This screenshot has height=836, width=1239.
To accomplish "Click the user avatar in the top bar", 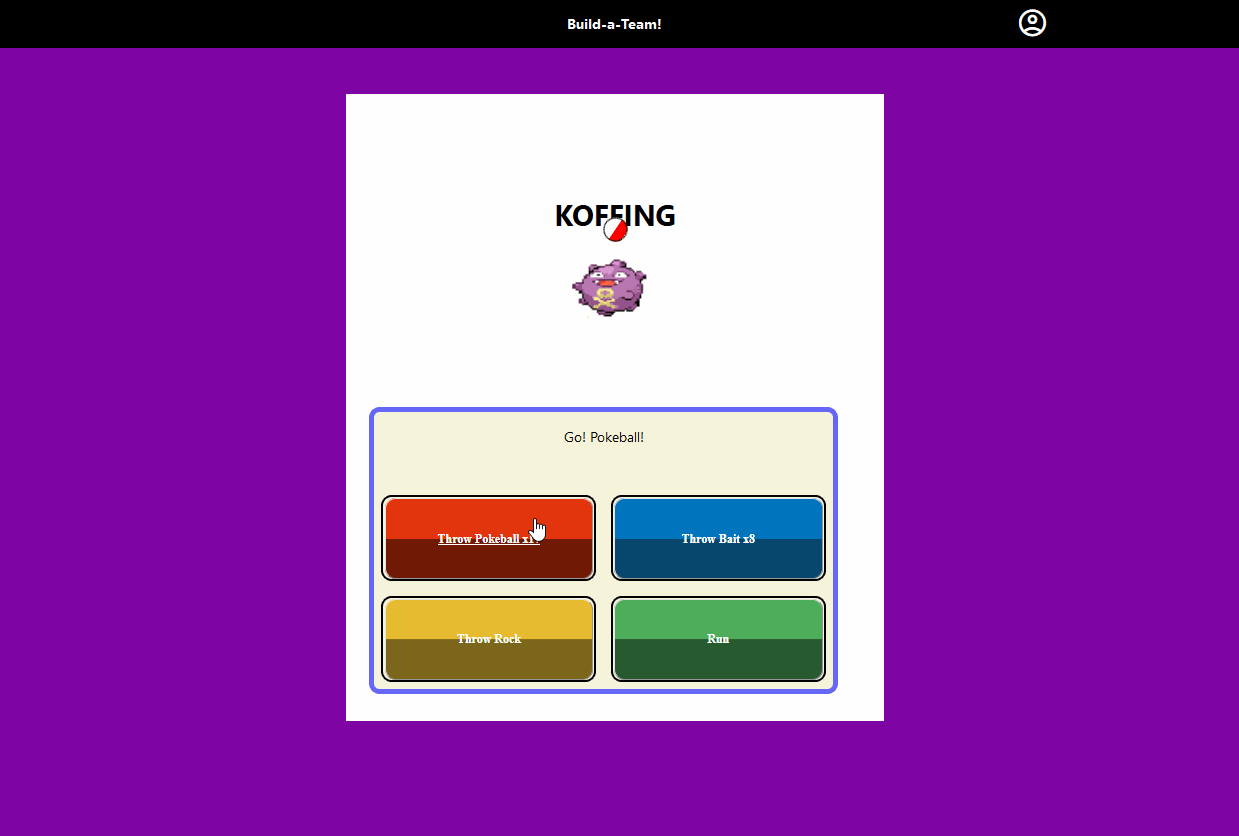I will pyautogui.click(x=1031, y=22).
